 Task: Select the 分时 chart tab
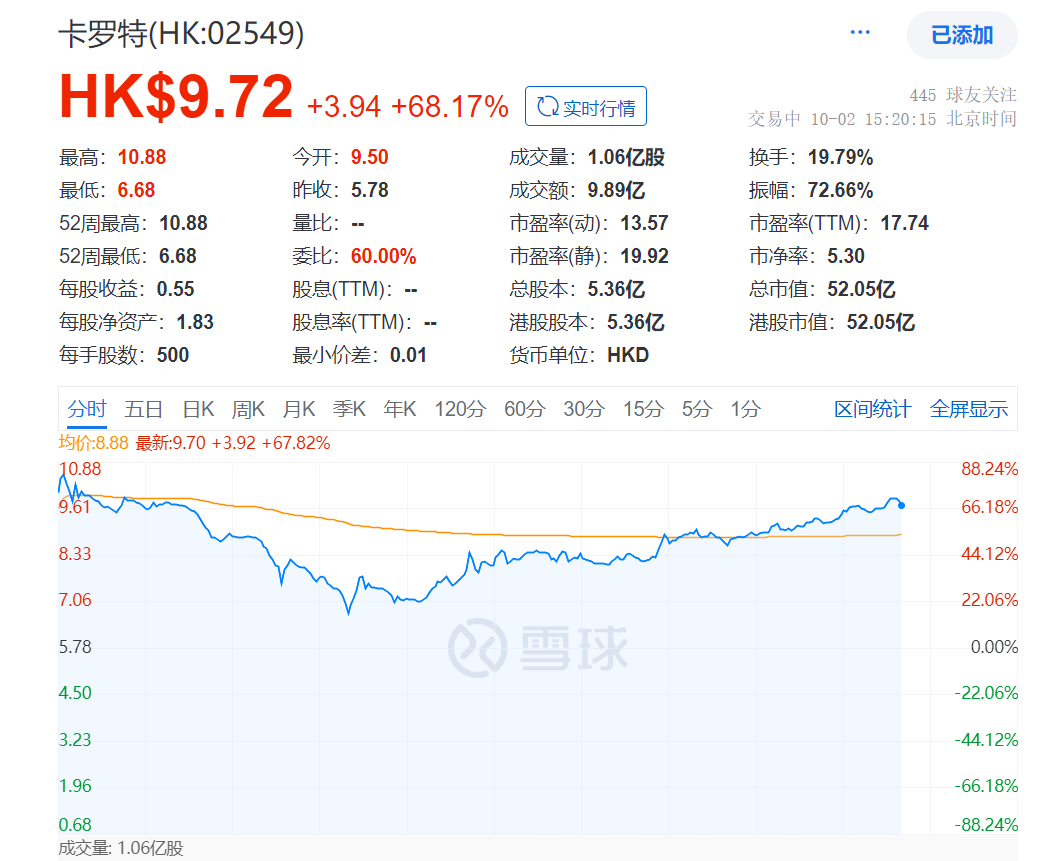pos(87,409)
